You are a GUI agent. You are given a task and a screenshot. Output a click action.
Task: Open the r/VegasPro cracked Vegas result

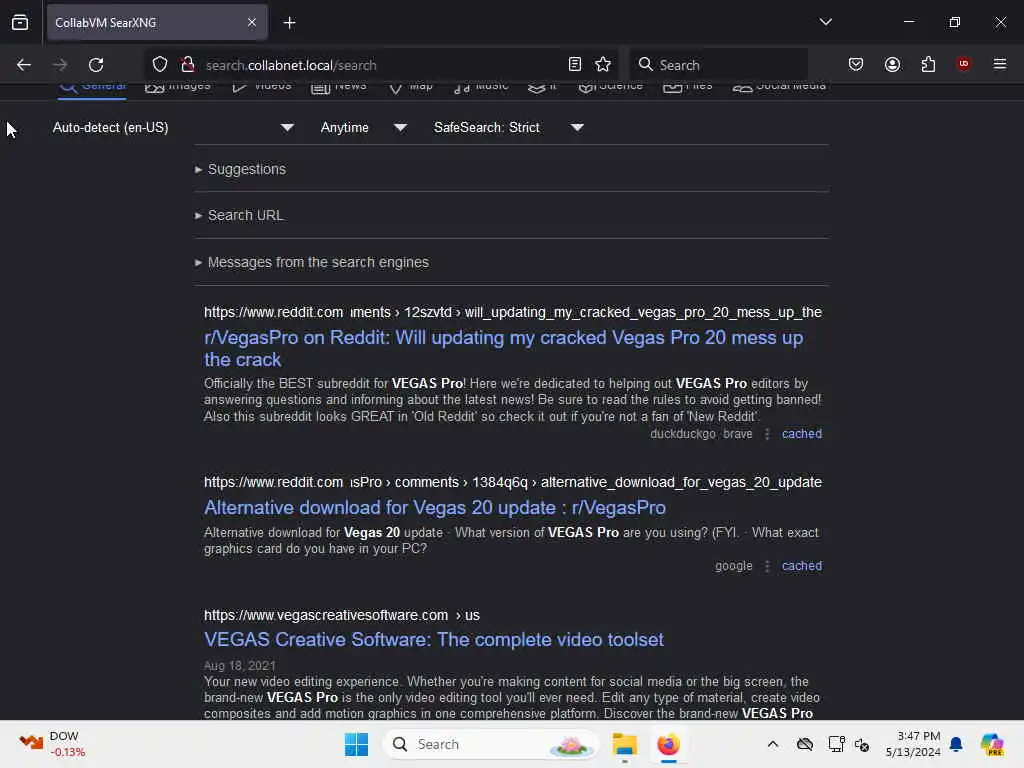pos(504,349)
